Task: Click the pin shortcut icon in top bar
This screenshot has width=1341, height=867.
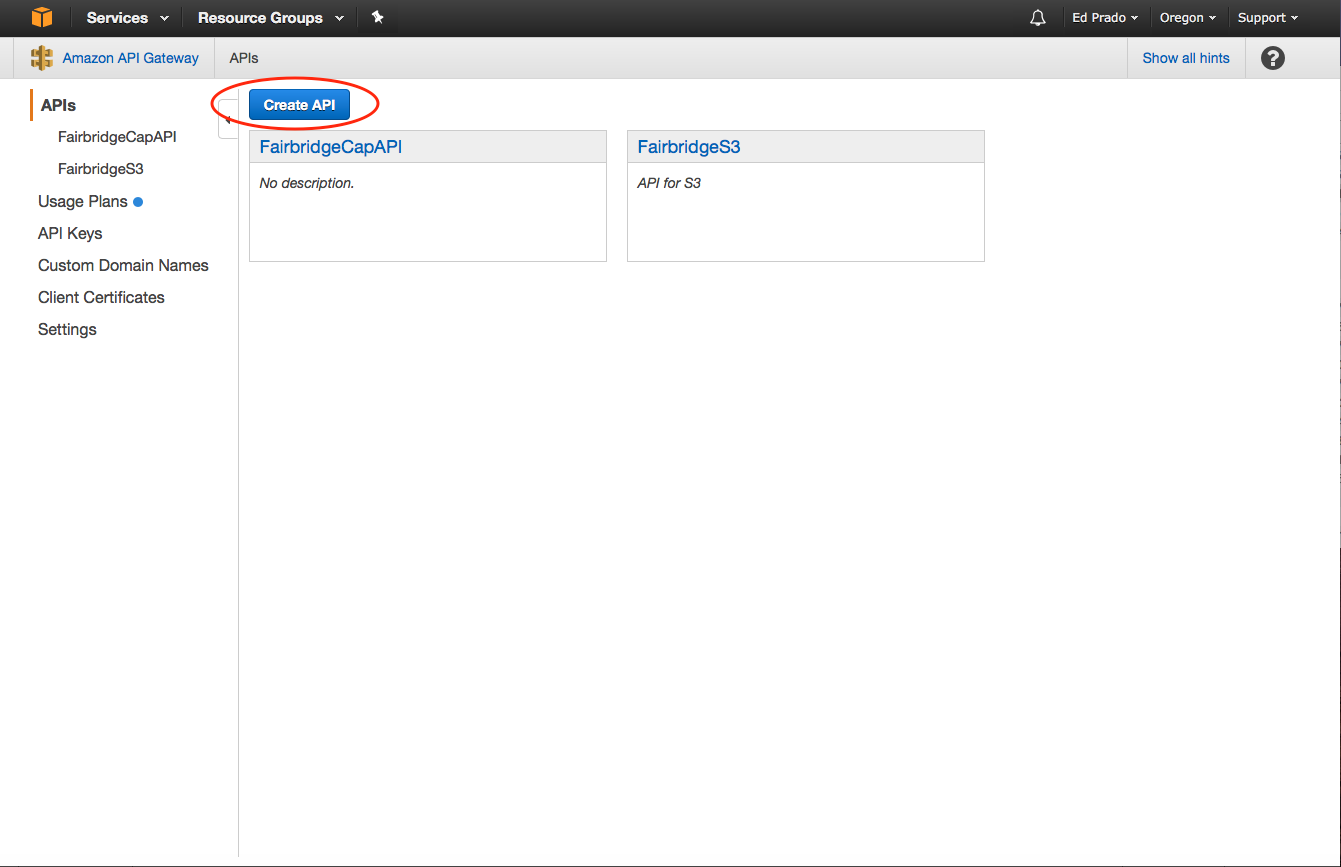Action: coord(377,18)
